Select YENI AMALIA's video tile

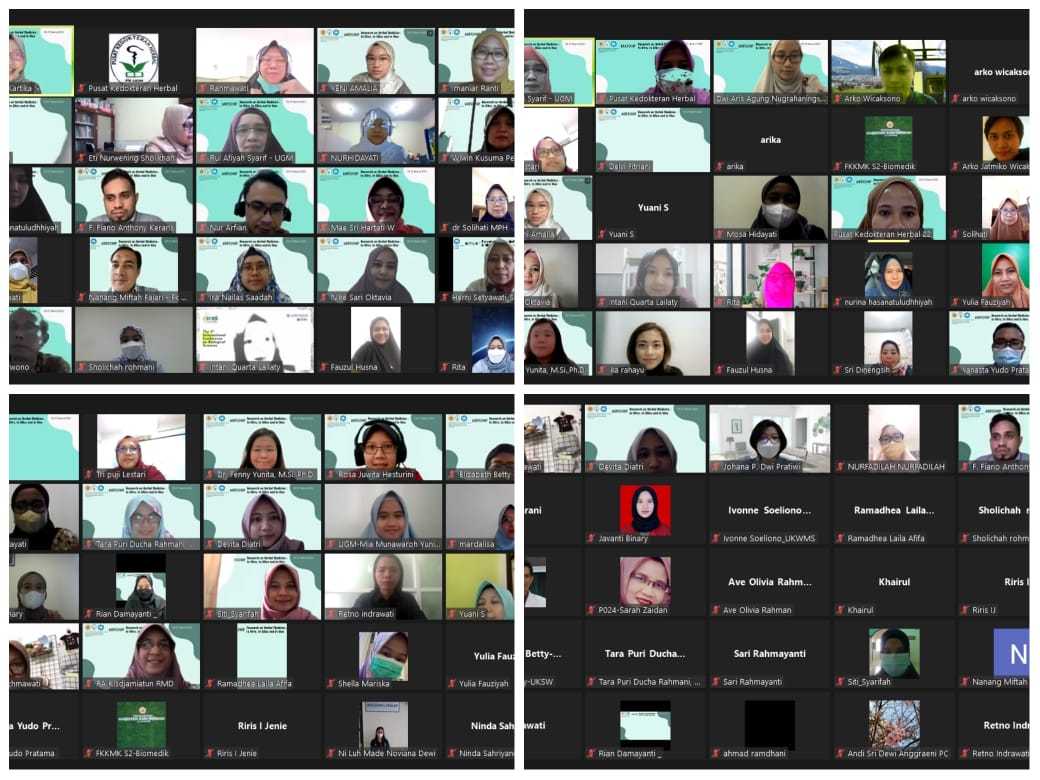(x=375, y=60)
